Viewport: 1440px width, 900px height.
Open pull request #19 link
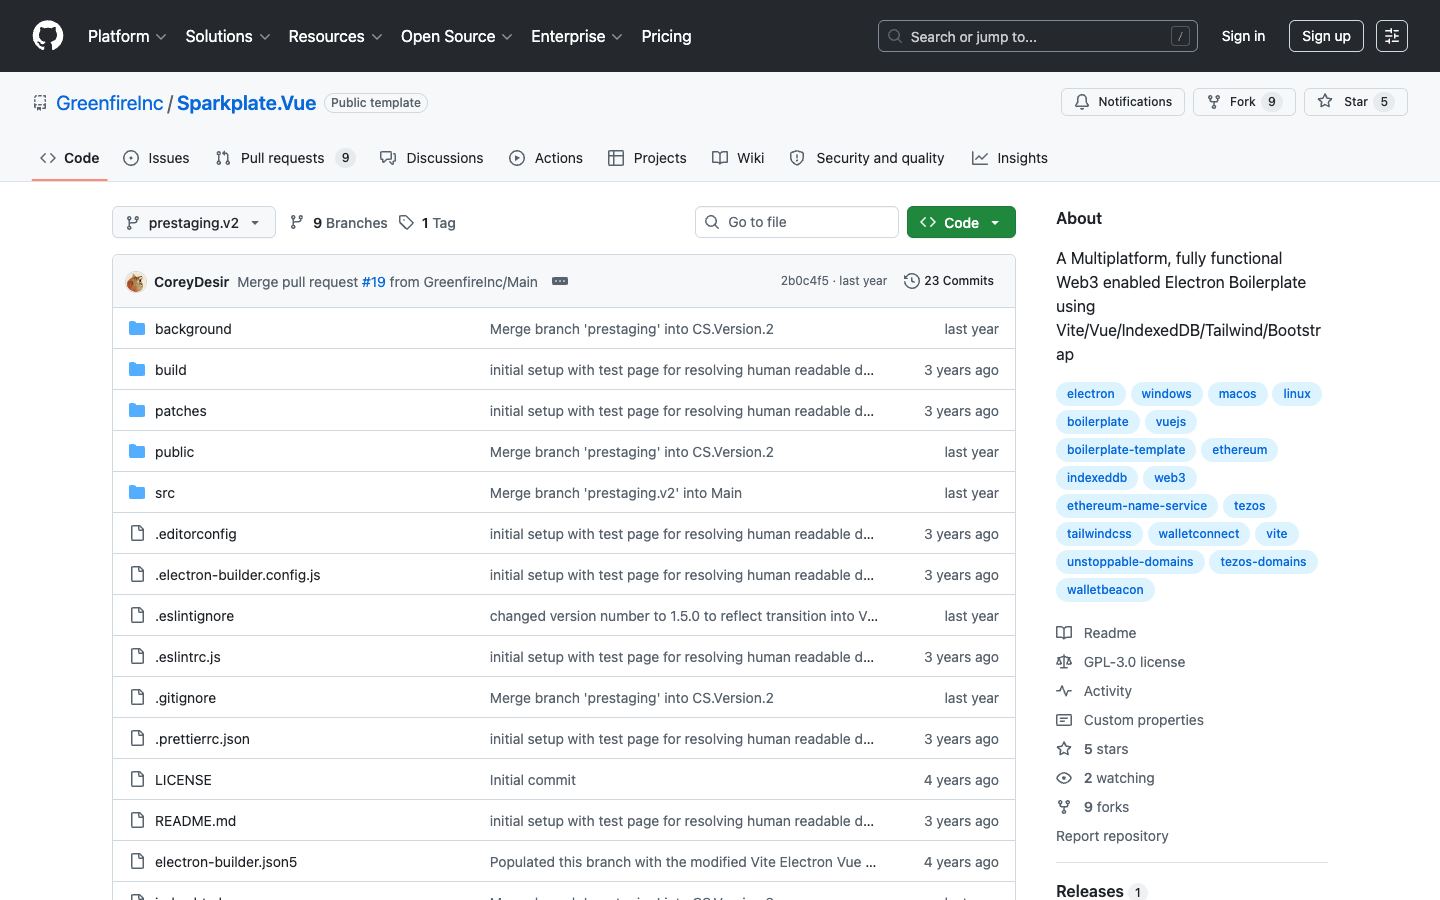[x=373, y=282]
